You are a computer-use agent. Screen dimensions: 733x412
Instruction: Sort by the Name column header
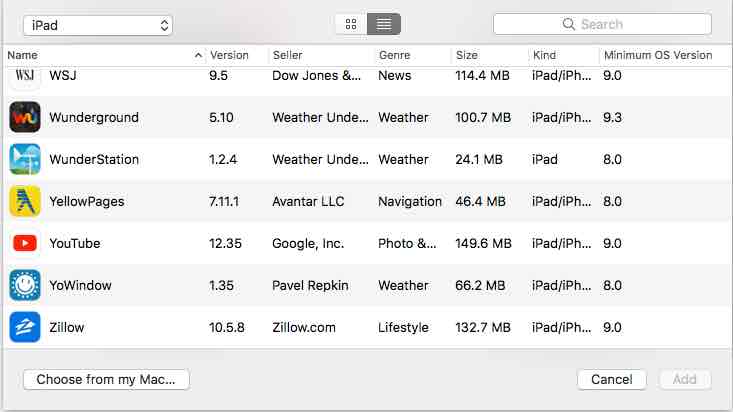(x=22, y=55)
